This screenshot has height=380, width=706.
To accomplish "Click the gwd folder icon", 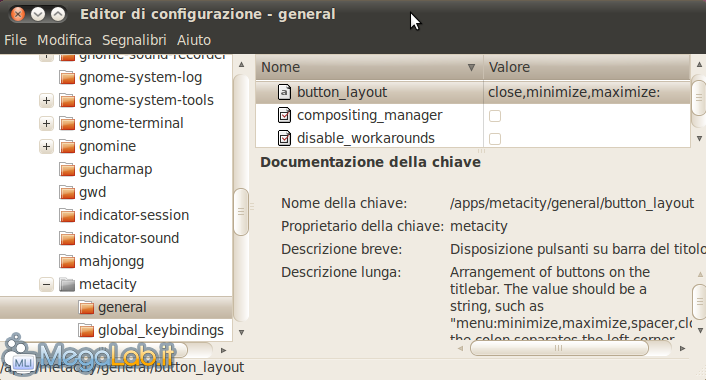I will pos(67,192).
